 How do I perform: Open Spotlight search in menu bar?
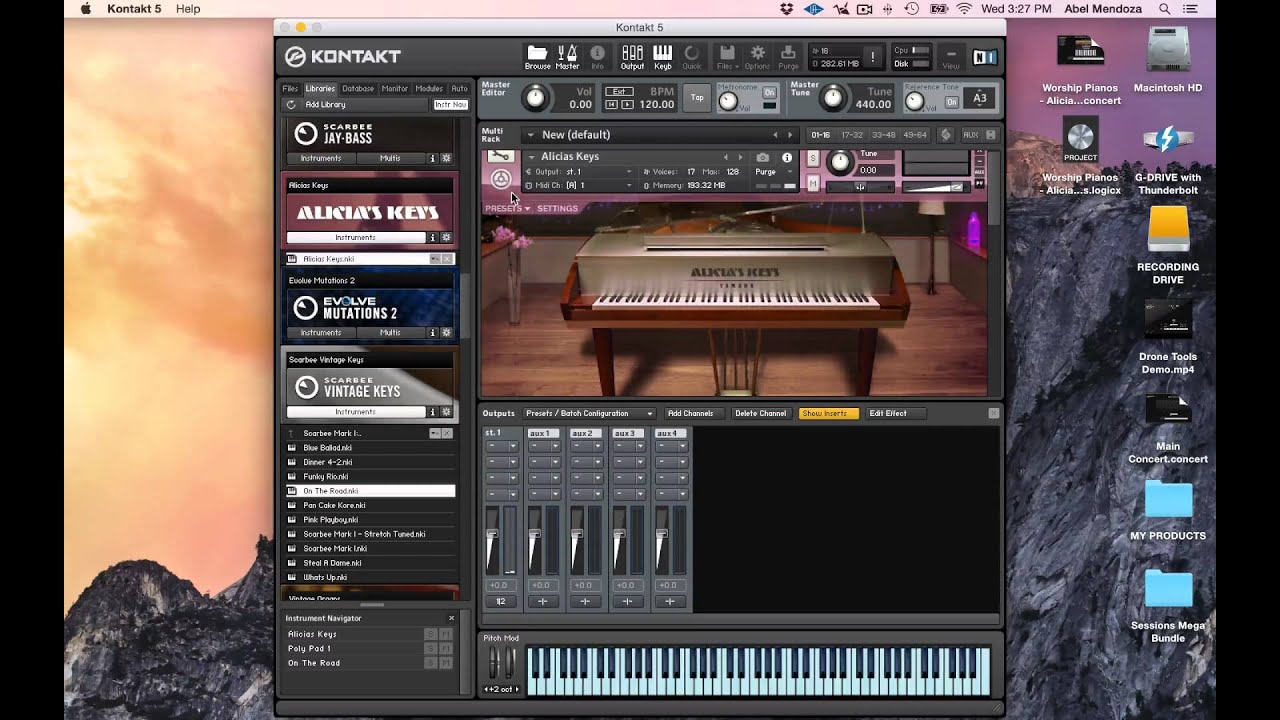tap(1164, 9)
